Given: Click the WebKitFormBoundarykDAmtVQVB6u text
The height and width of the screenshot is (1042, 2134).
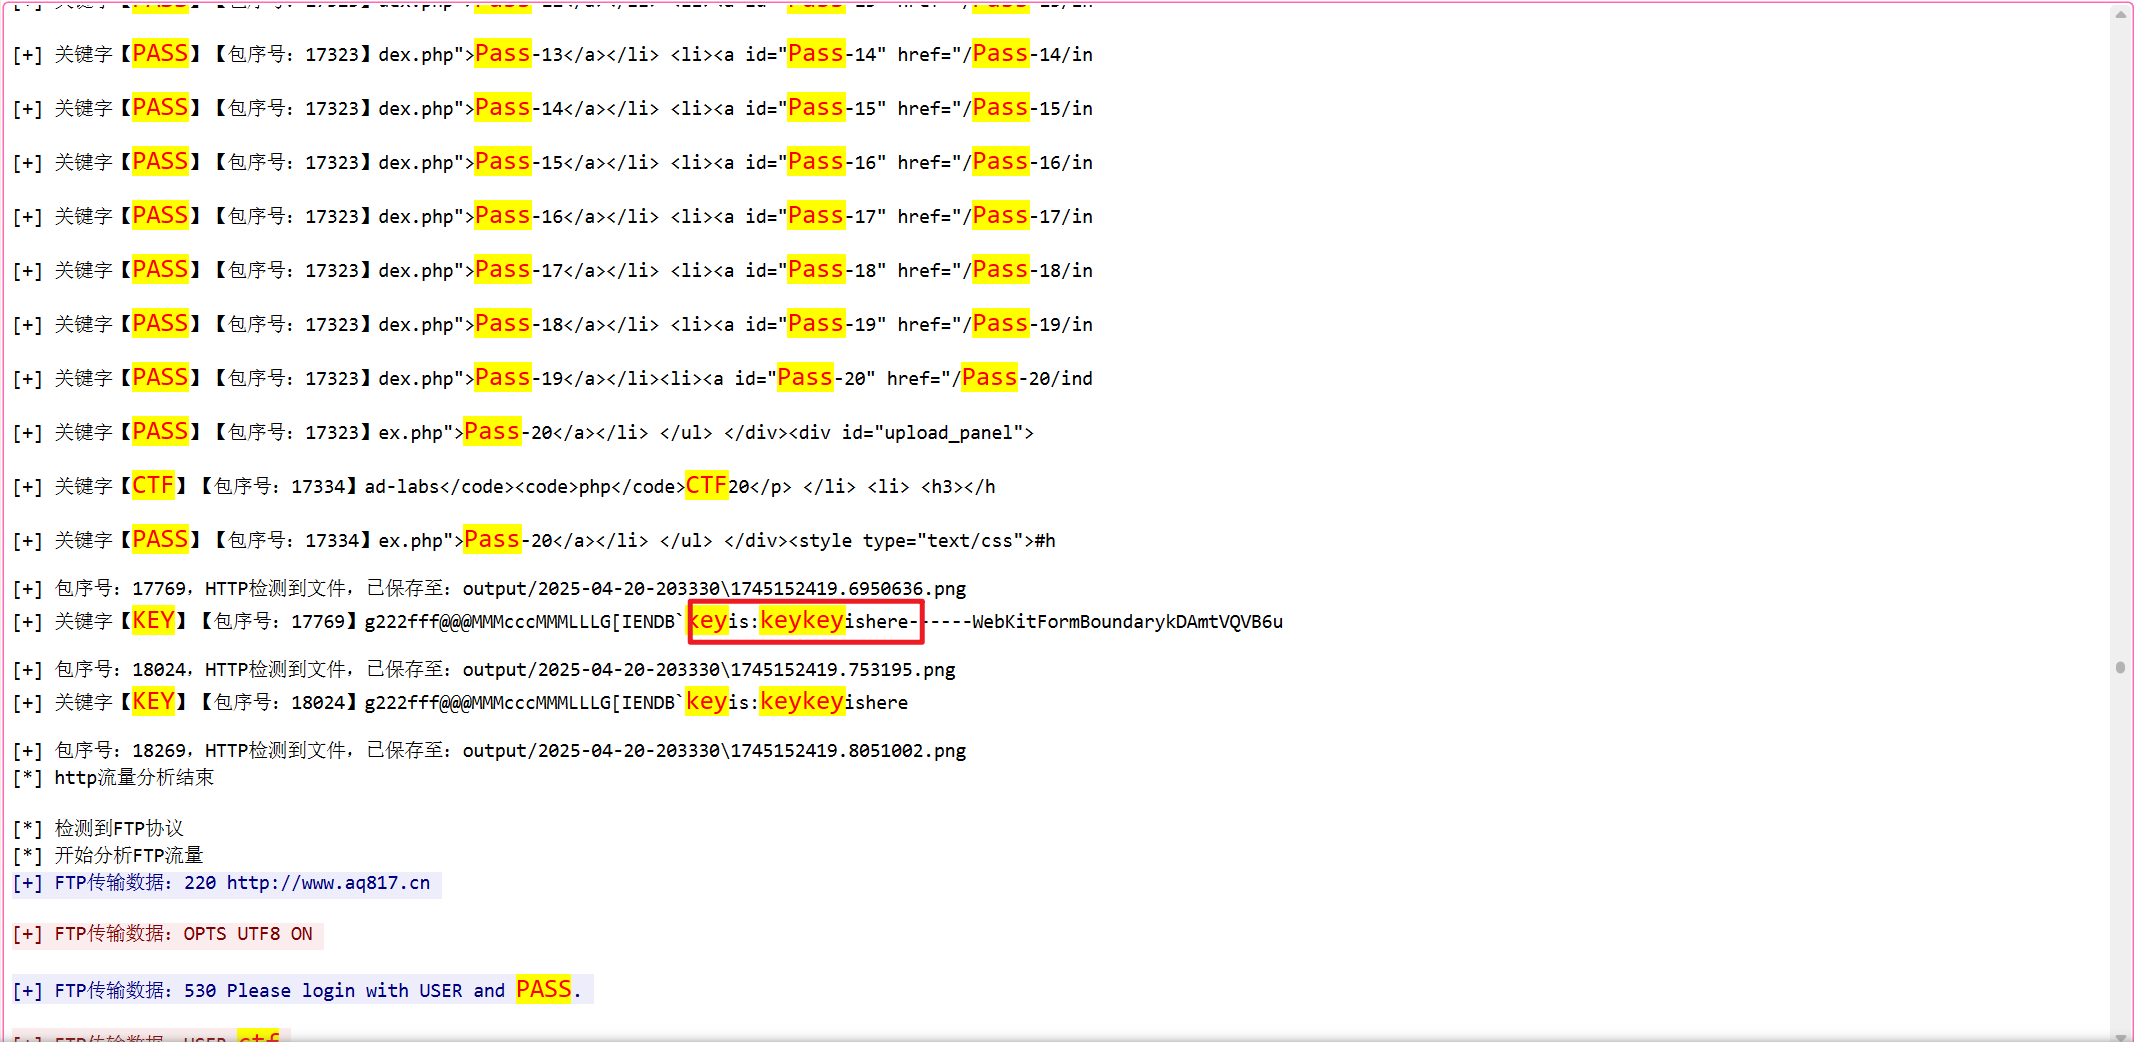Looking at the screenshot, I should click(x=1126, y=621).
